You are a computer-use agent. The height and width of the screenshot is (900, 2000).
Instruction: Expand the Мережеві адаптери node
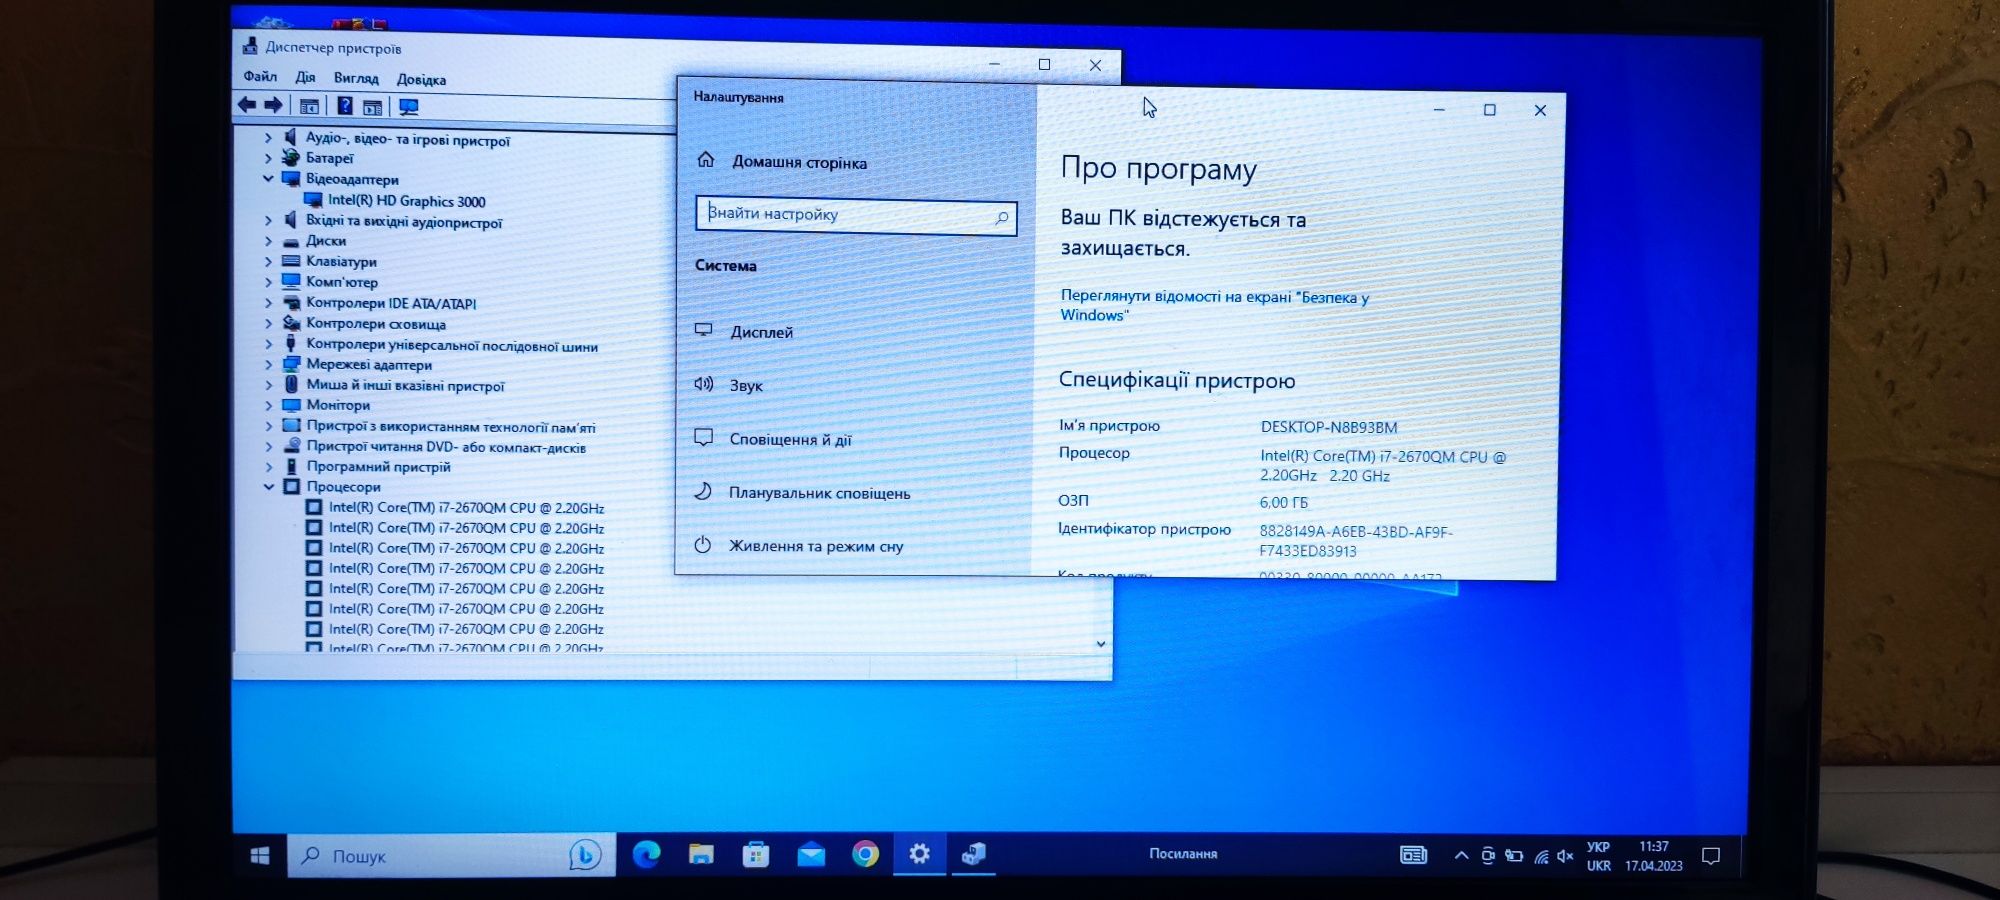pyautogui.click(x=268, y=364)
